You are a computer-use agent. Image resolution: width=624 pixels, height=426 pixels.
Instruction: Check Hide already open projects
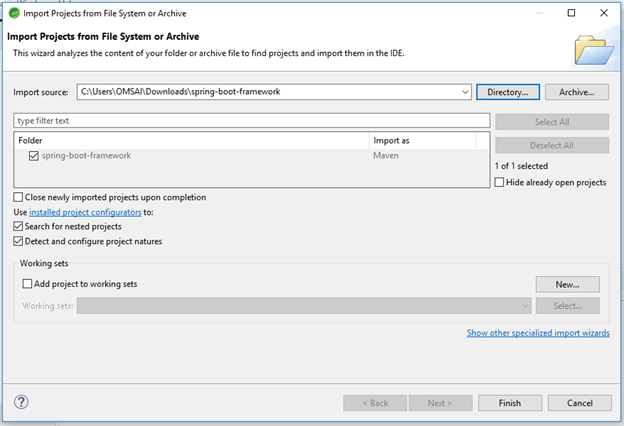pos(500,183)
